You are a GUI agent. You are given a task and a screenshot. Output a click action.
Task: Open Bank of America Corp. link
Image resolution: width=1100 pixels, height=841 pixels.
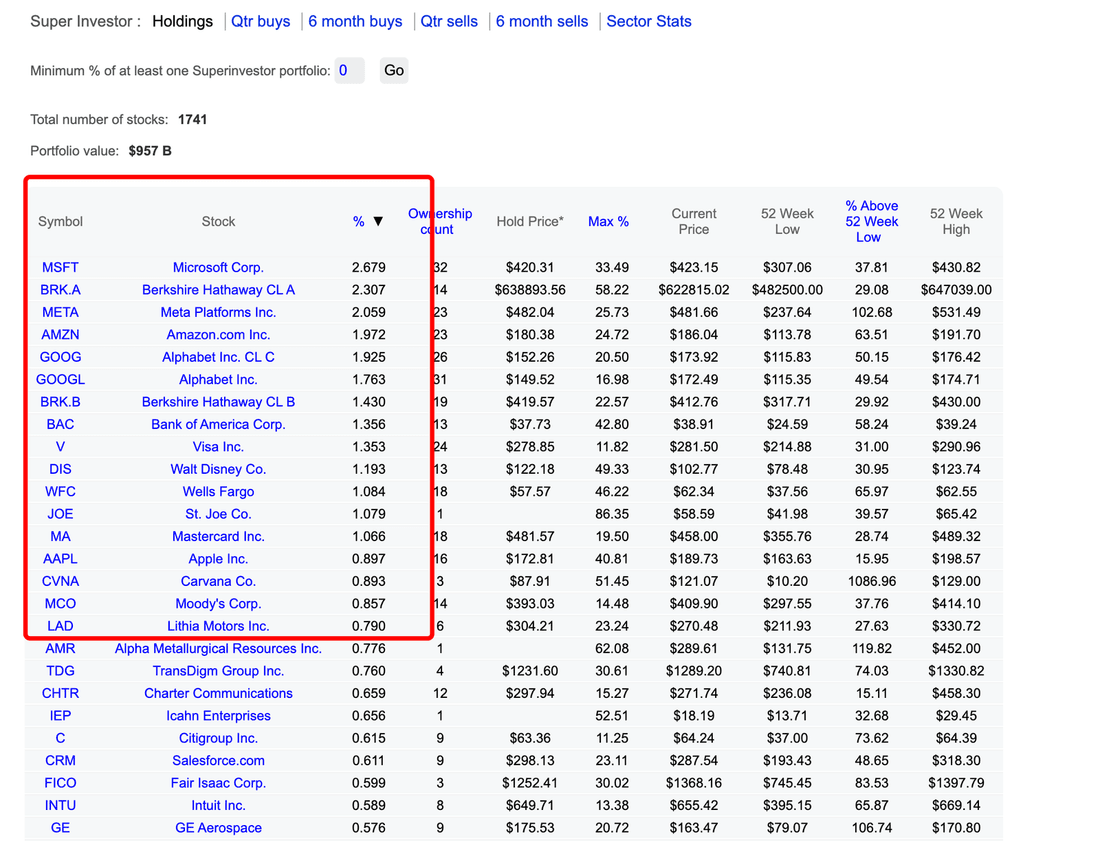(218, 424)
